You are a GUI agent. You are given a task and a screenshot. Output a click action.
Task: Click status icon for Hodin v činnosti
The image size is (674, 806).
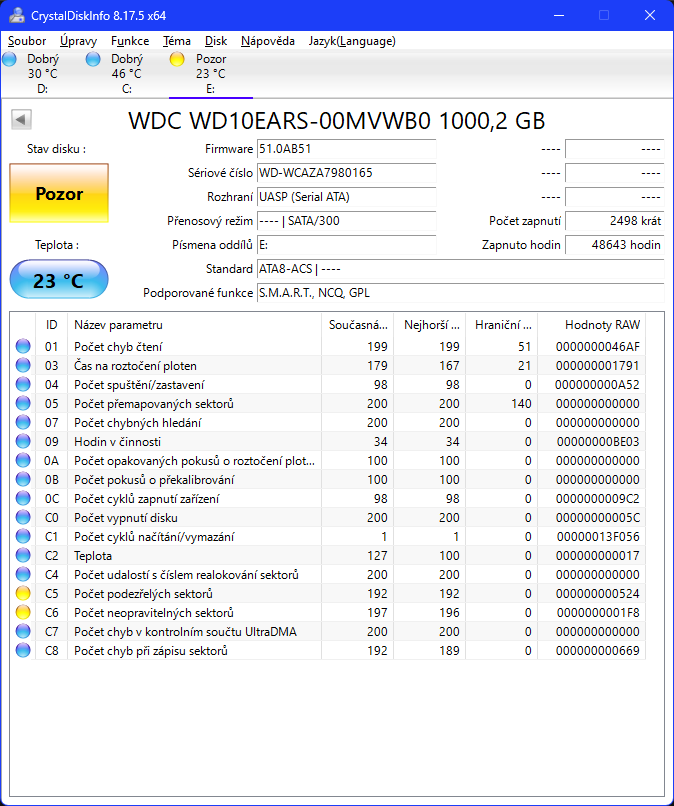click(23, 442)
